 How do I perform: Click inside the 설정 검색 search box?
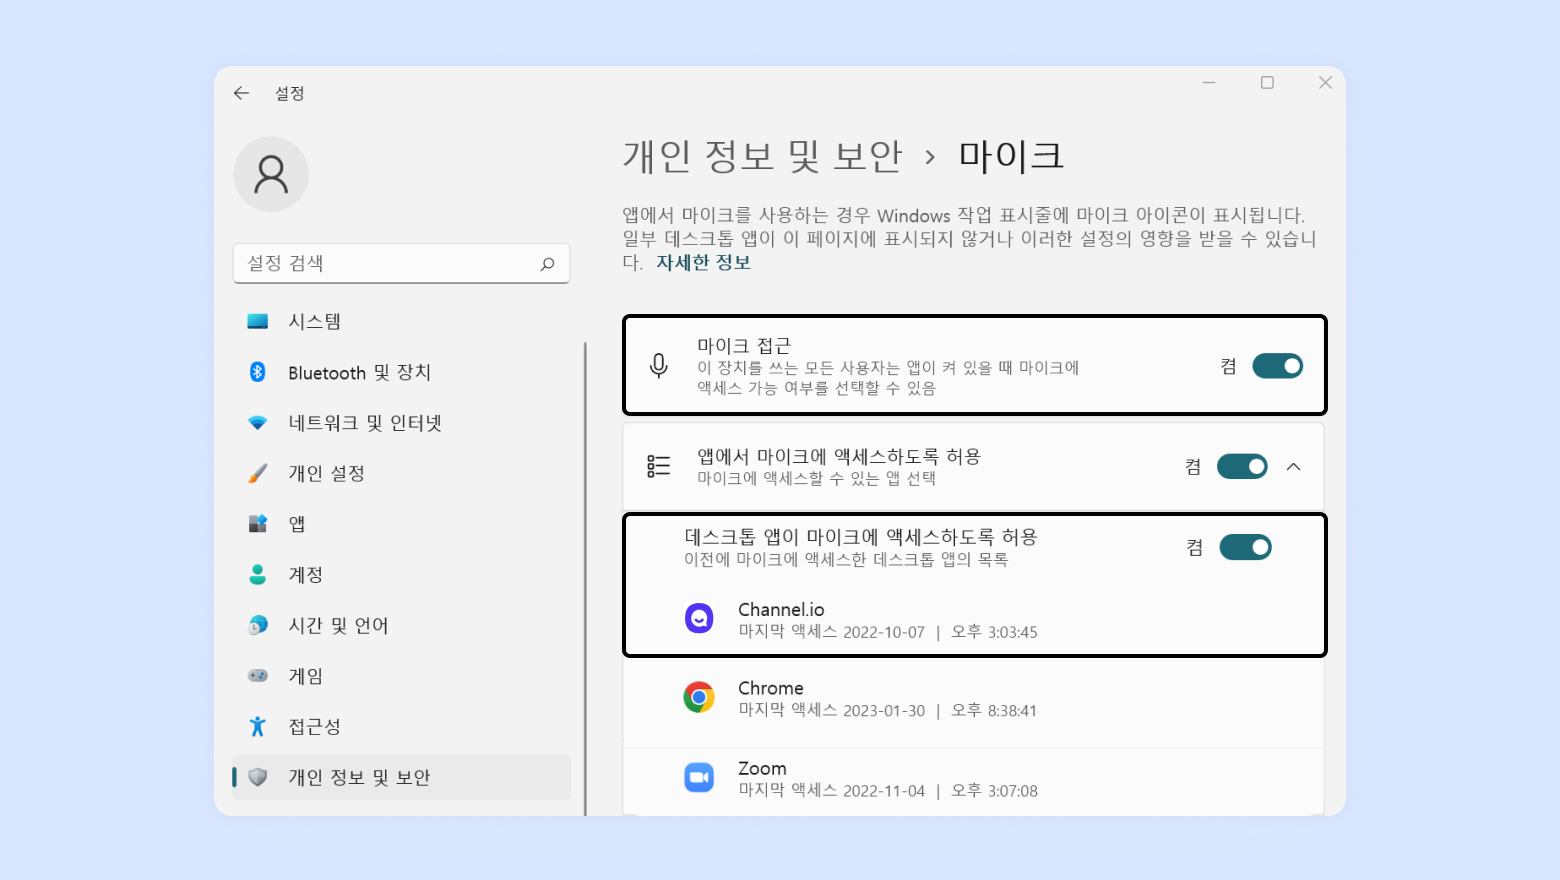click(402, 264)
